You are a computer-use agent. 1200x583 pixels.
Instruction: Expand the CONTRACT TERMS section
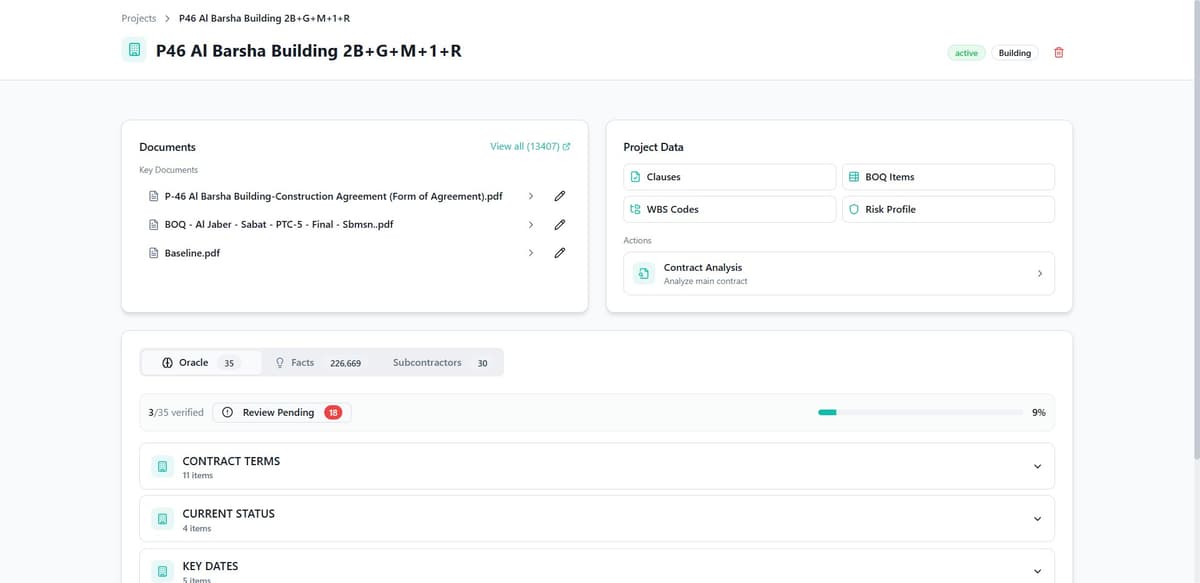[1037, 465]
